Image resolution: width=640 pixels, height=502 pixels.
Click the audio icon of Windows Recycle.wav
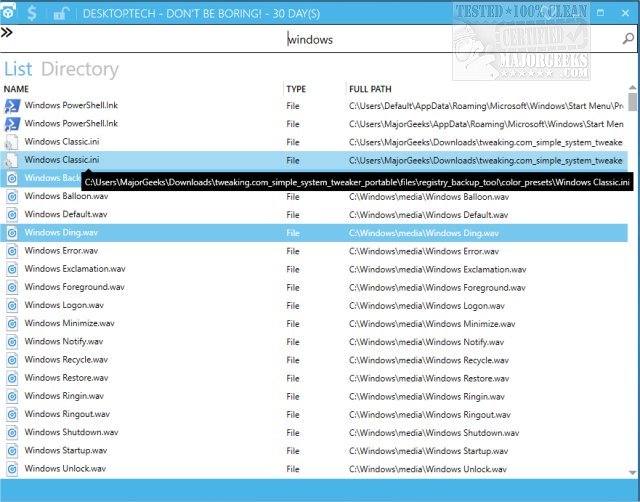(12, 360)
